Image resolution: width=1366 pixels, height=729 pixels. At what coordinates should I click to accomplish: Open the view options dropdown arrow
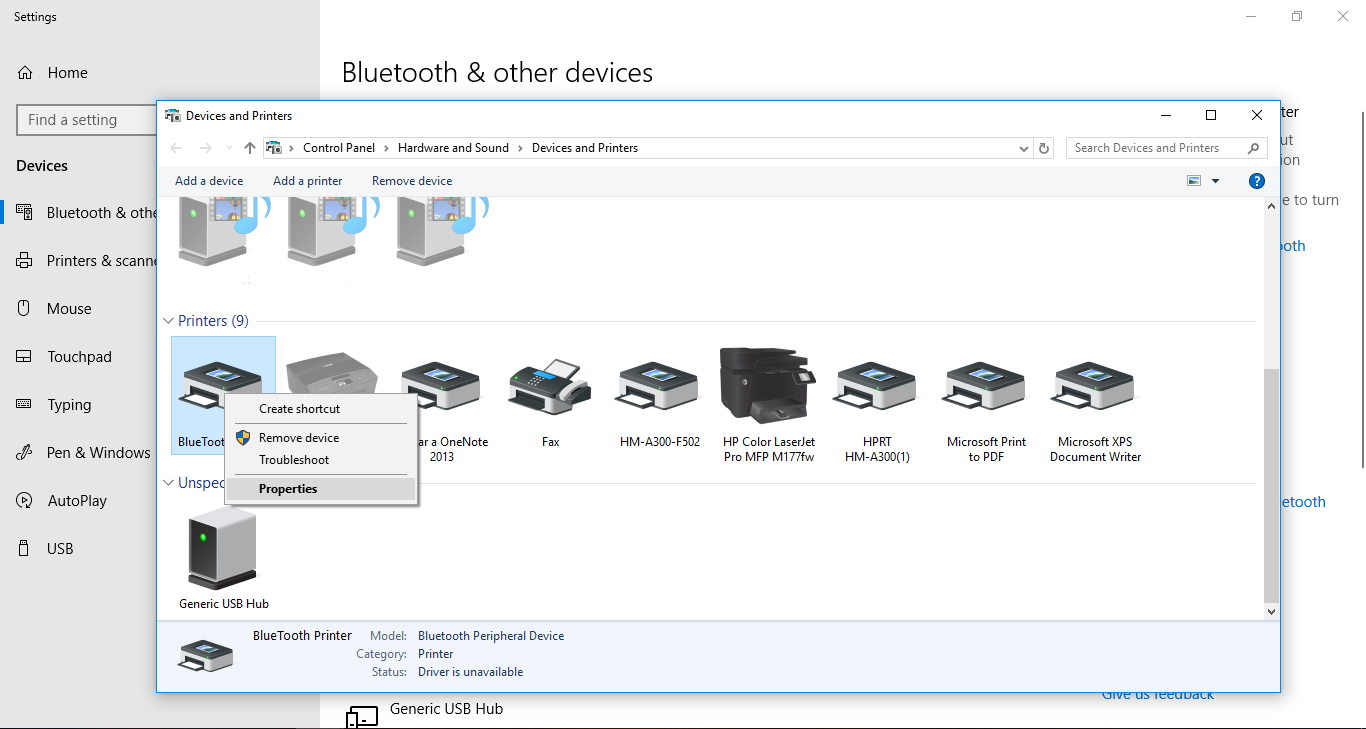pyautogui.click(x=1216, y=181)
